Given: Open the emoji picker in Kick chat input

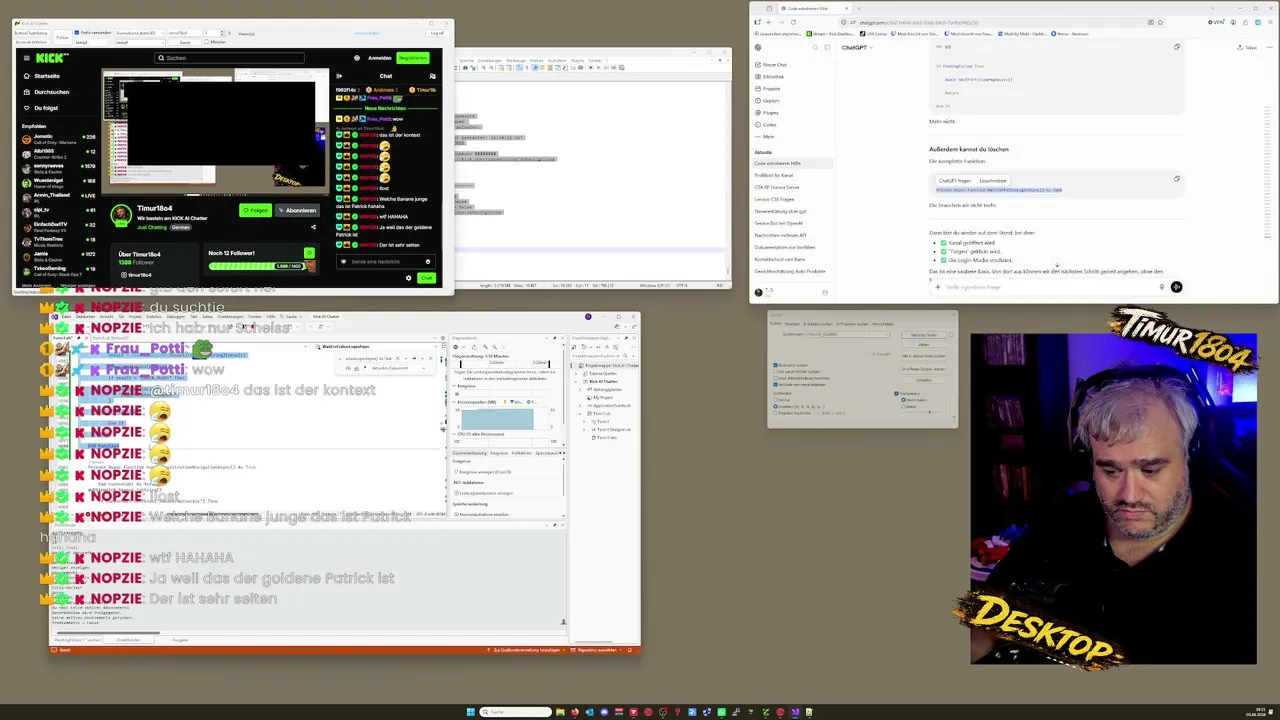Looking at the screenshot, I should click(x=428, y=262).
